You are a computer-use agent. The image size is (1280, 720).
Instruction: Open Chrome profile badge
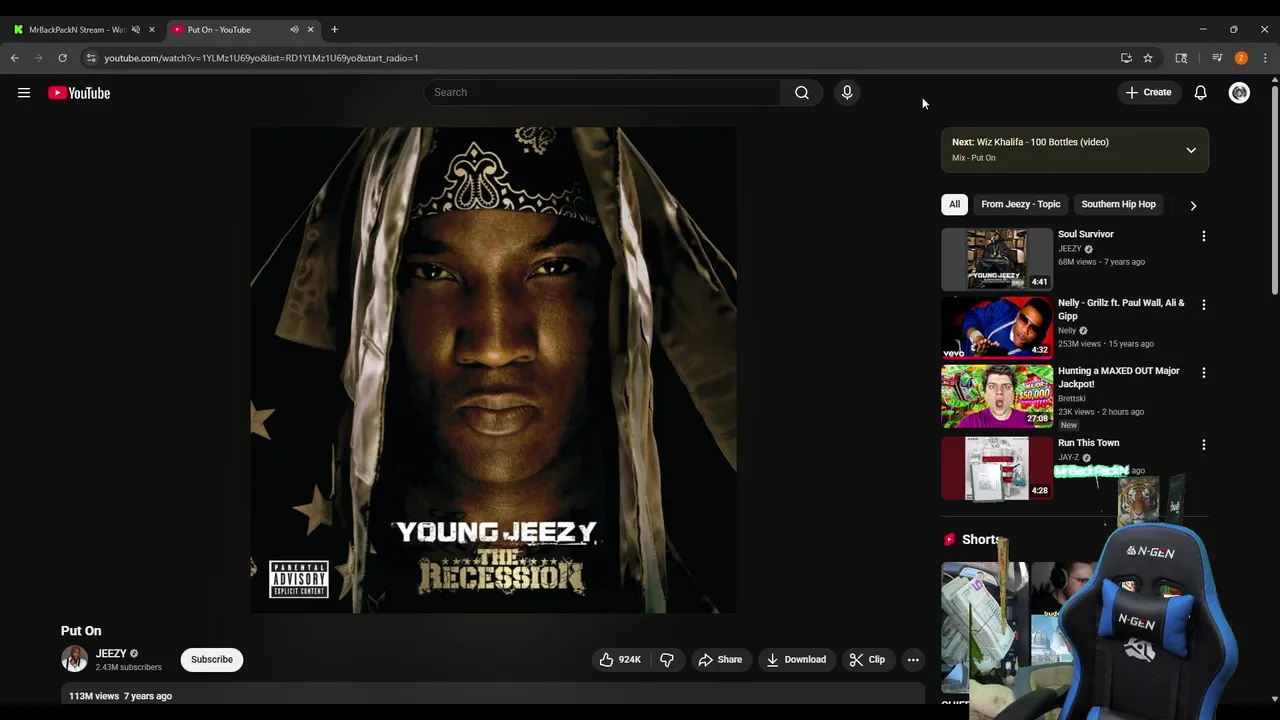(1241, 58)
